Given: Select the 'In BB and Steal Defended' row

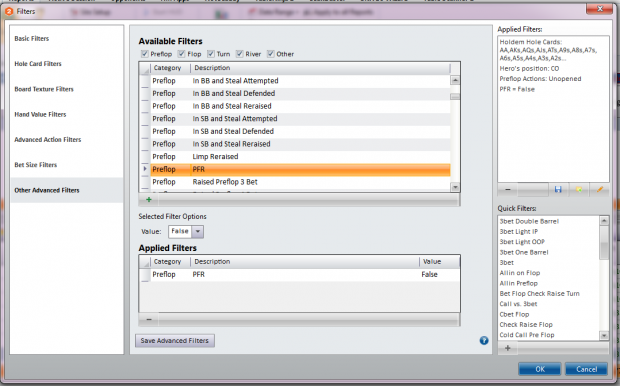Looking at the screenshot, I should [x=300, y=93].
